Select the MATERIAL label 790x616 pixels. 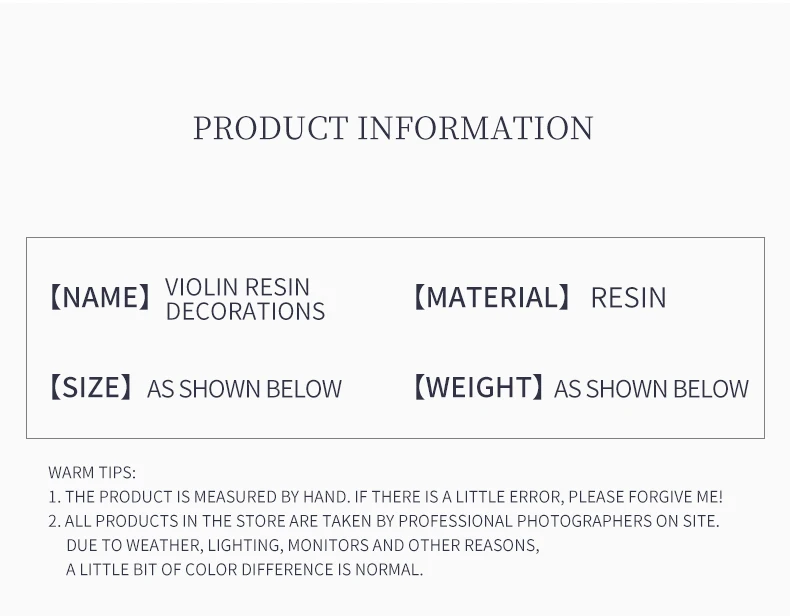[492, 297]
